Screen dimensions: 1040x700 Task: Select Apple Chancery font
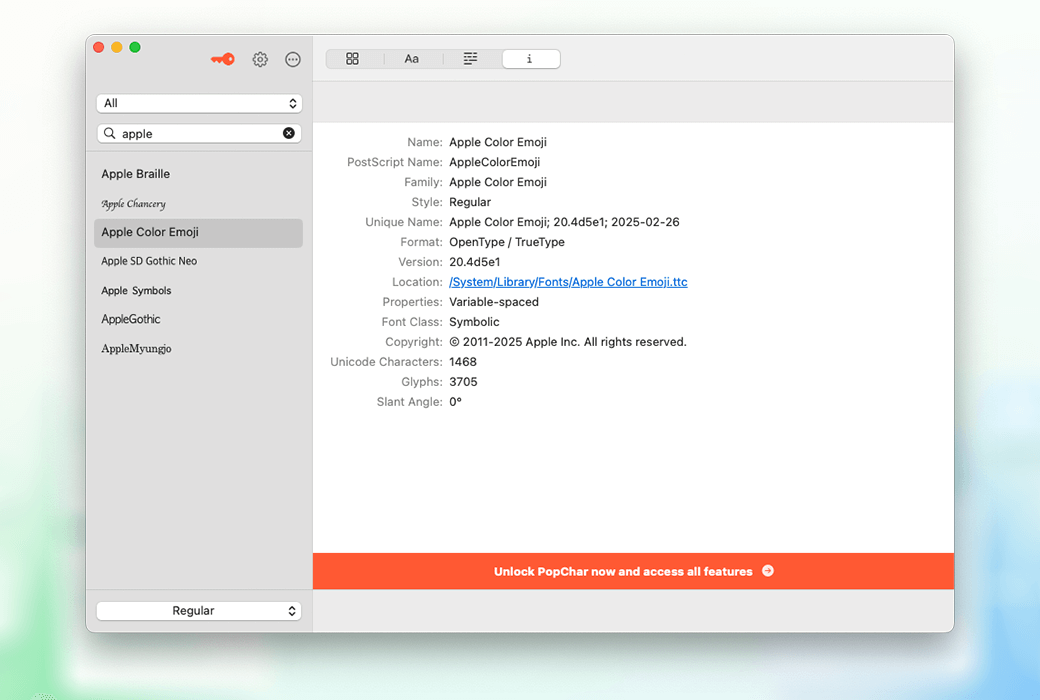134,204
